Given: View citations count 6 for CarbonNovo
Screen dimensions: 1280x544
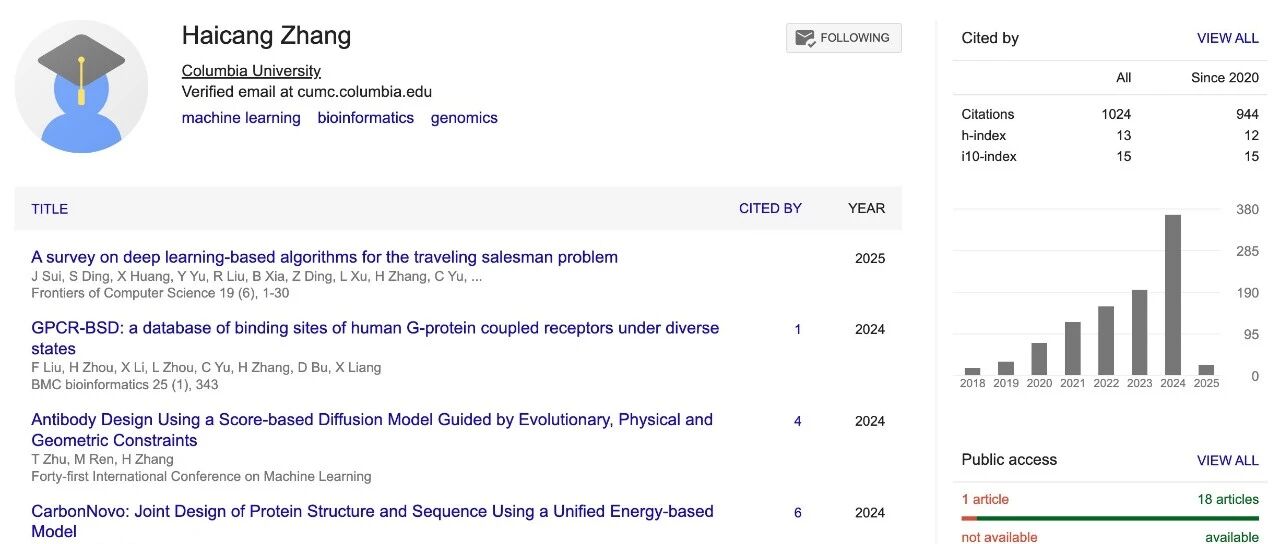Looking at the screenshot, I should (x=797, y=513).
